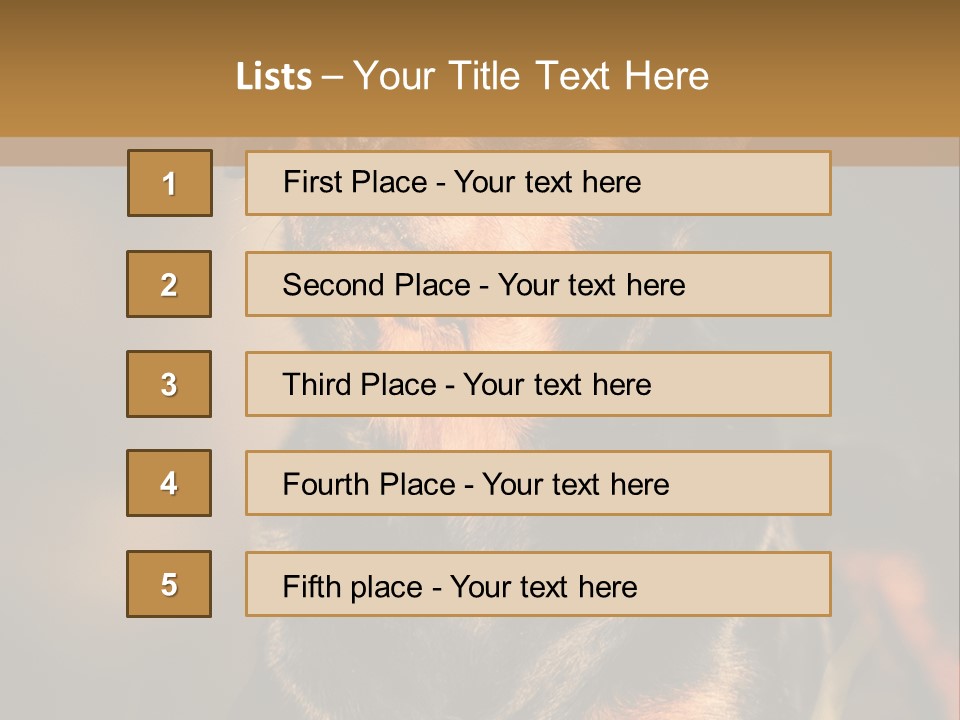960x720 pixels.
Task: Click the number 1 box
Action: (170, 183)
